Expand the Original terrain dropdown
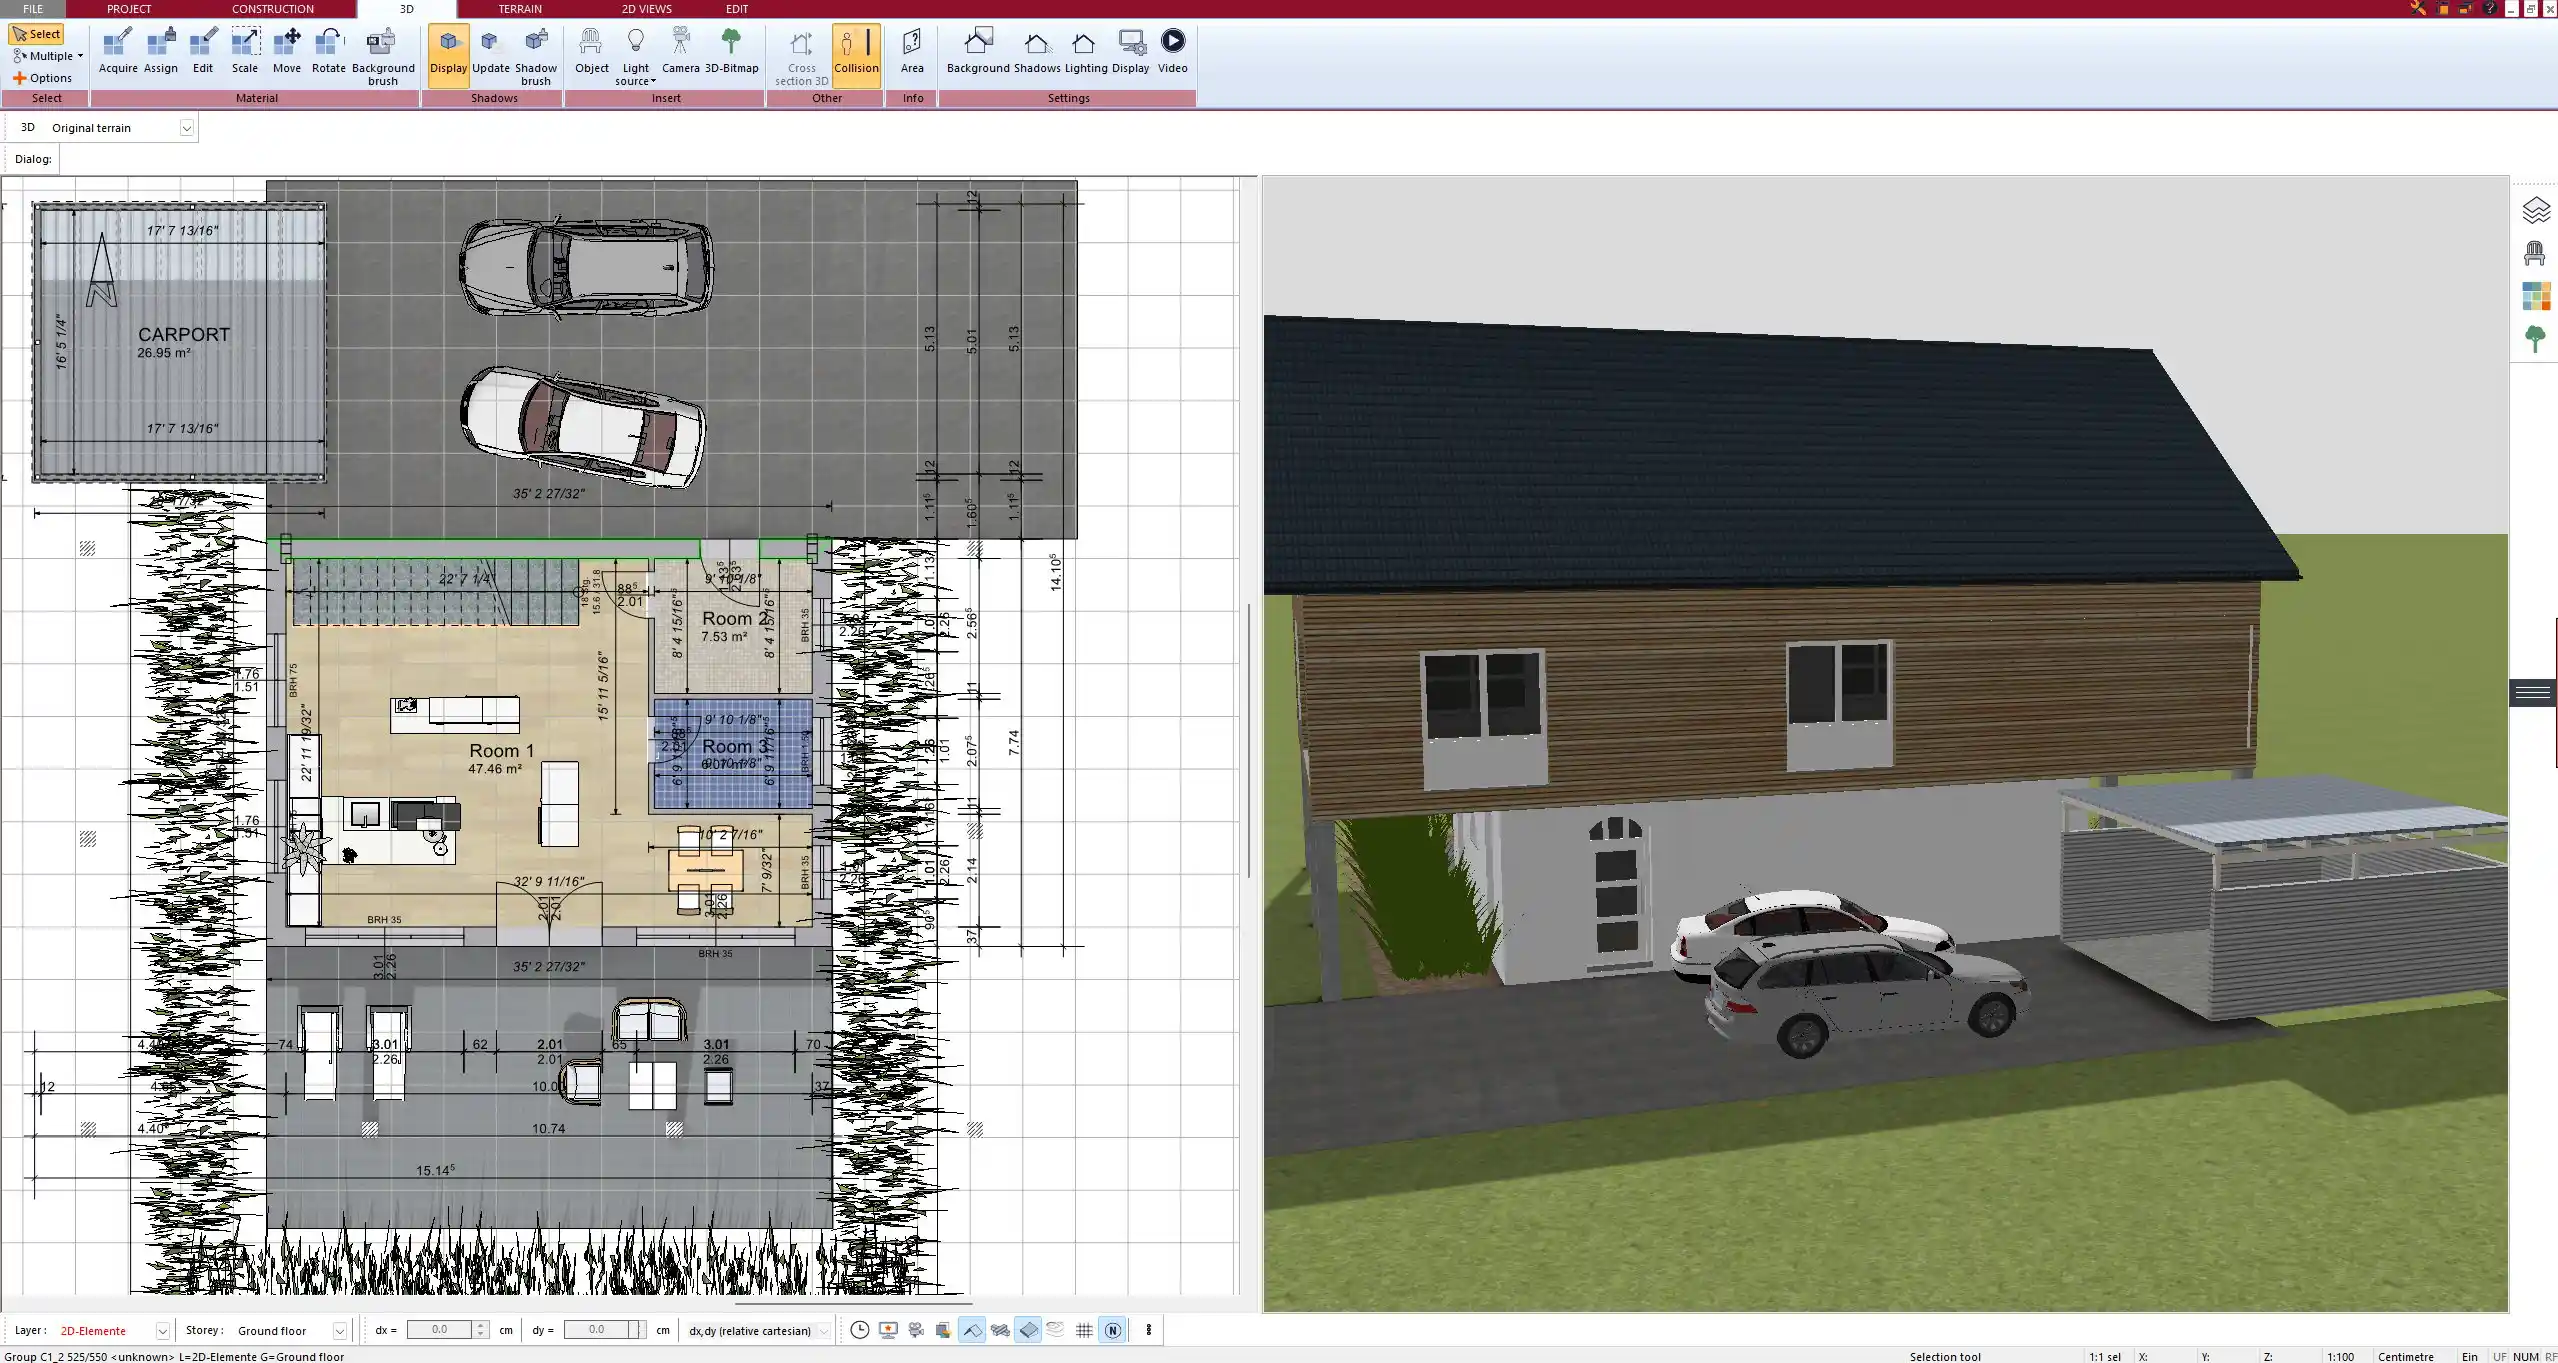Viewport: 2558px width, 1363px height. coord(186,128)
